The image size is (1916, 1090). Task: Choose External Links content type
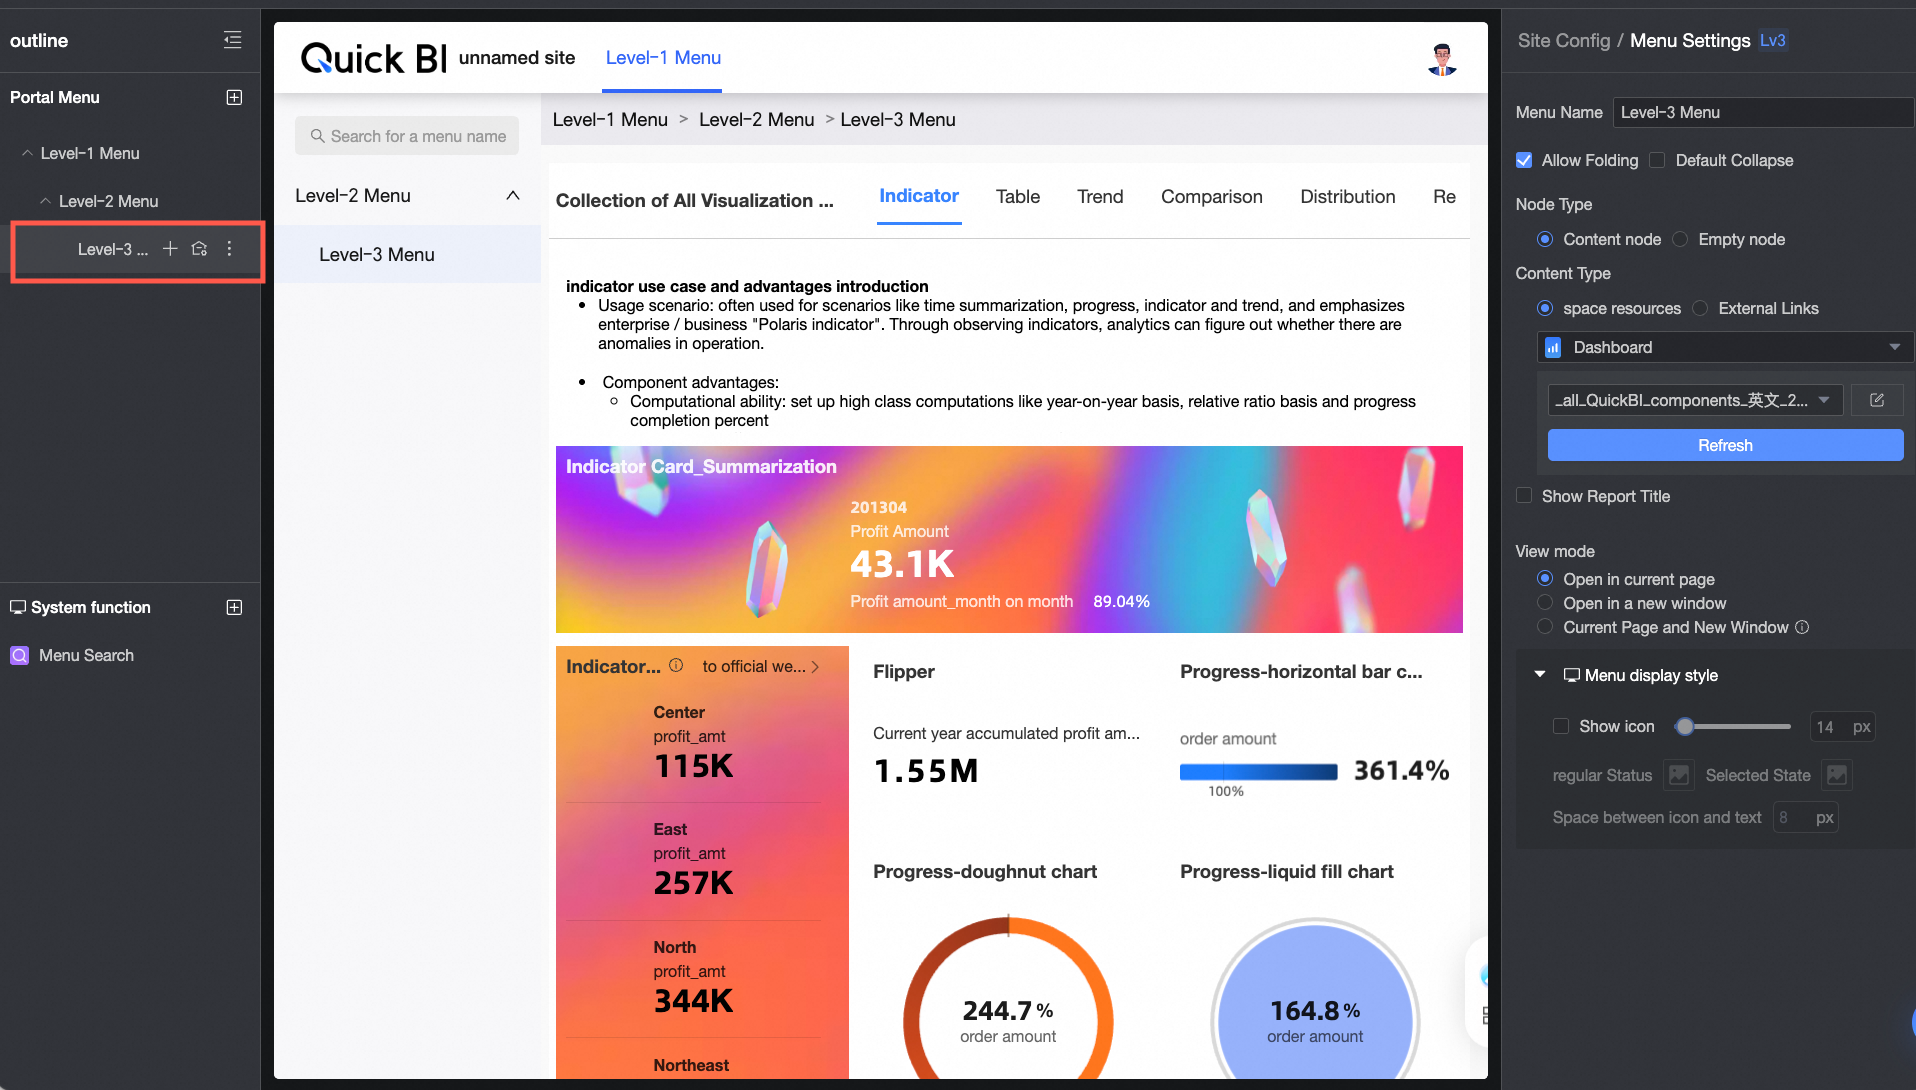point(1700,308)
